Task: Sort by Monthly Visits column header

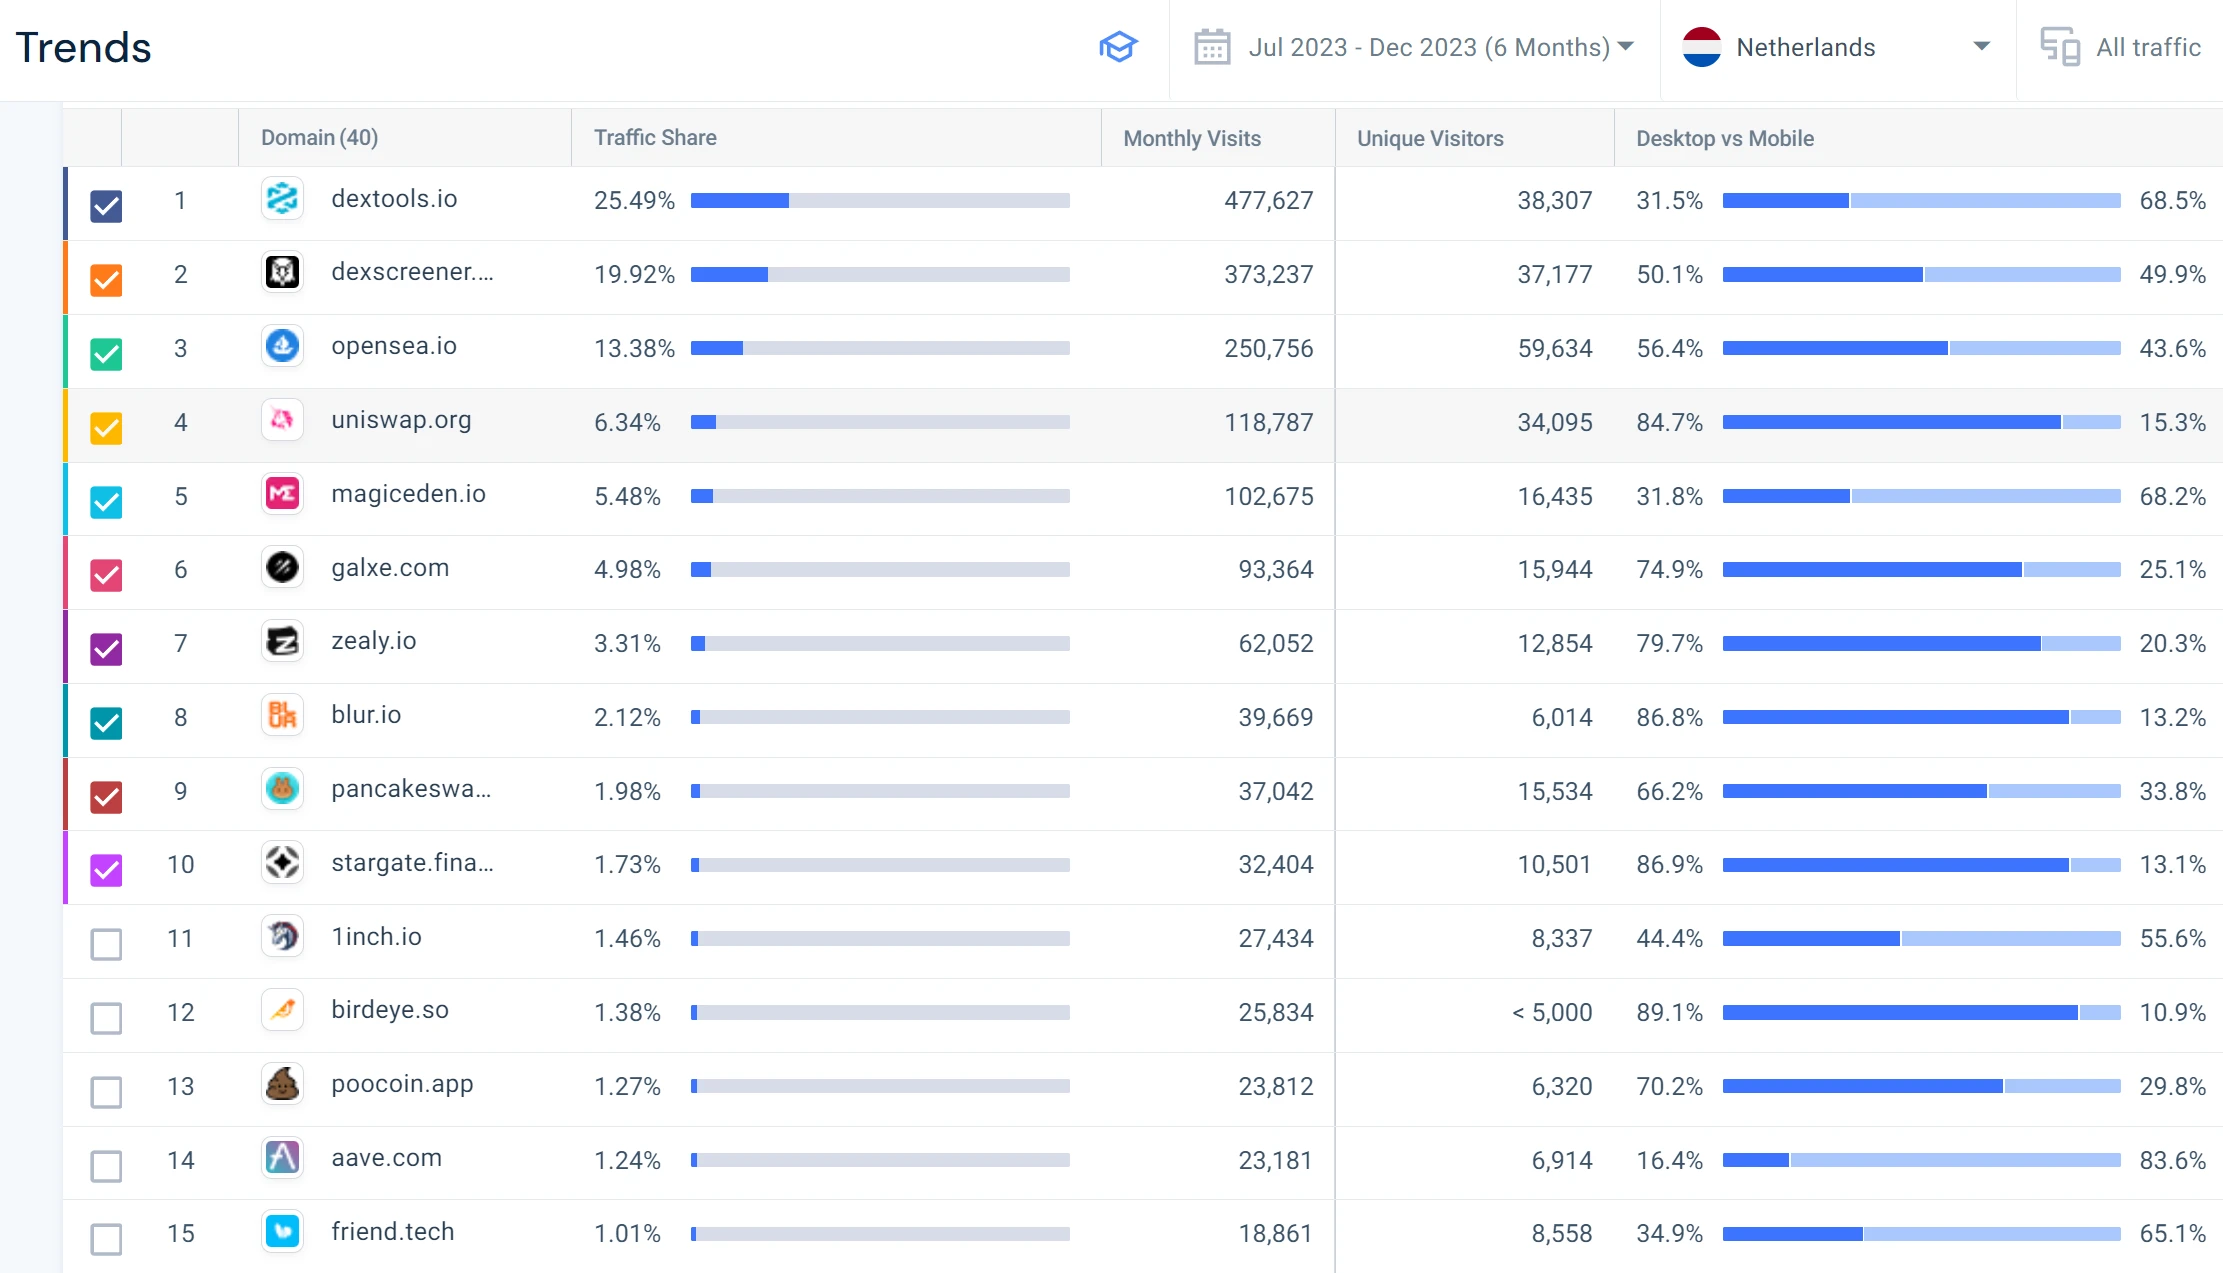Action: click(x=1191, y=138)
